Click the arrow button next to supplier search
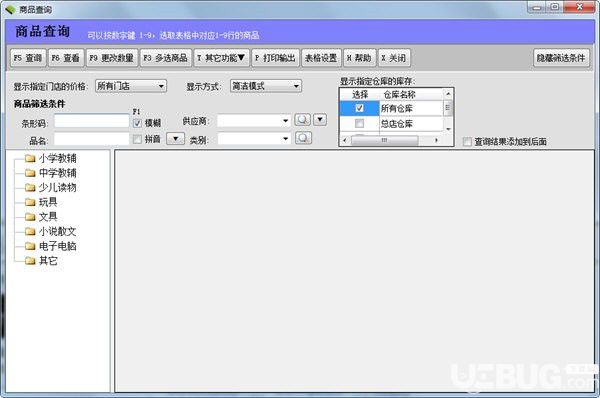The height and width of the screenshot is (398, 600). coord(320,120)
